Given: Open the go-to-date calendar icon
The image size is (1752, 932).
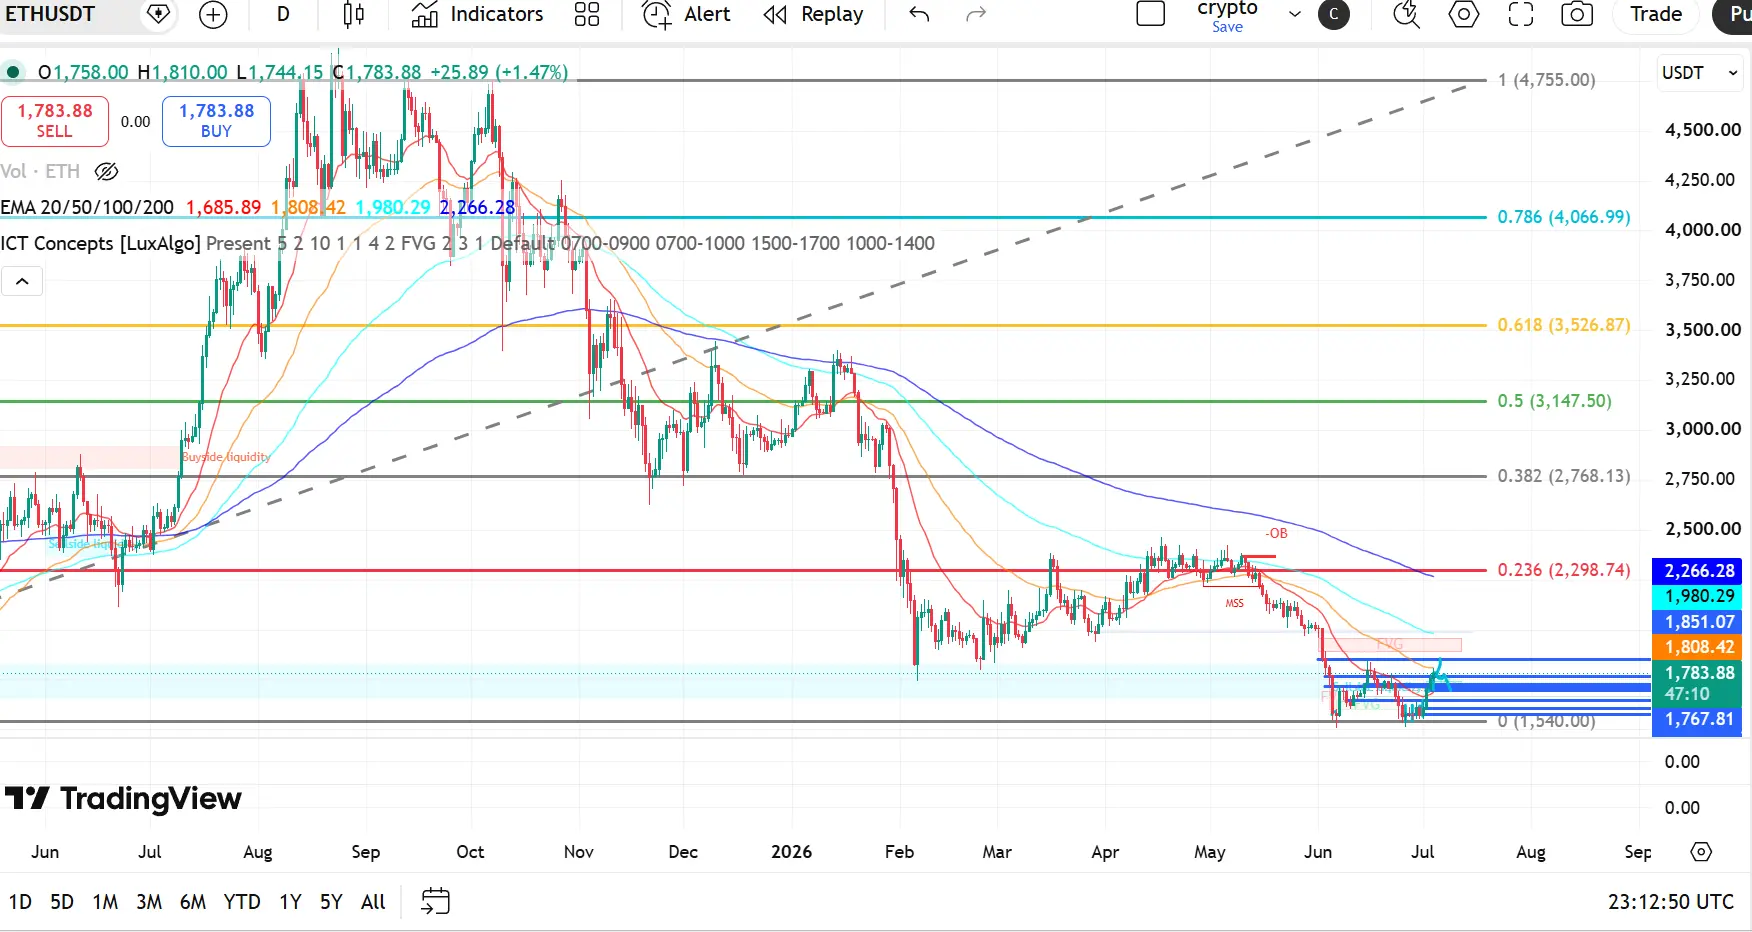Looking at the screenshot, I should pos(435,901).
